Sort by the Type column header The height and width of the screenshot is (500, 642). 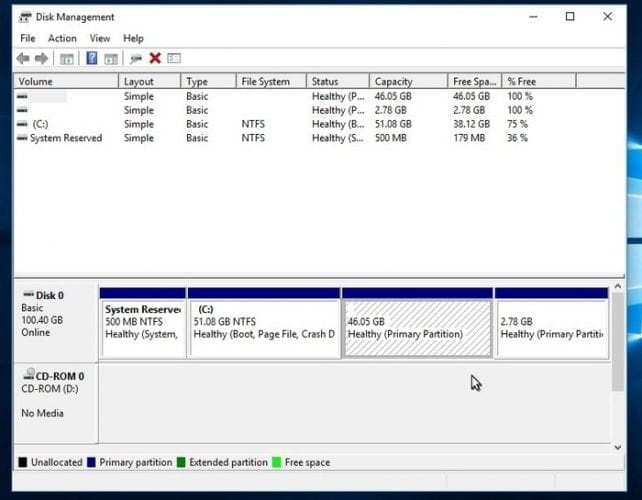(208, 81)
